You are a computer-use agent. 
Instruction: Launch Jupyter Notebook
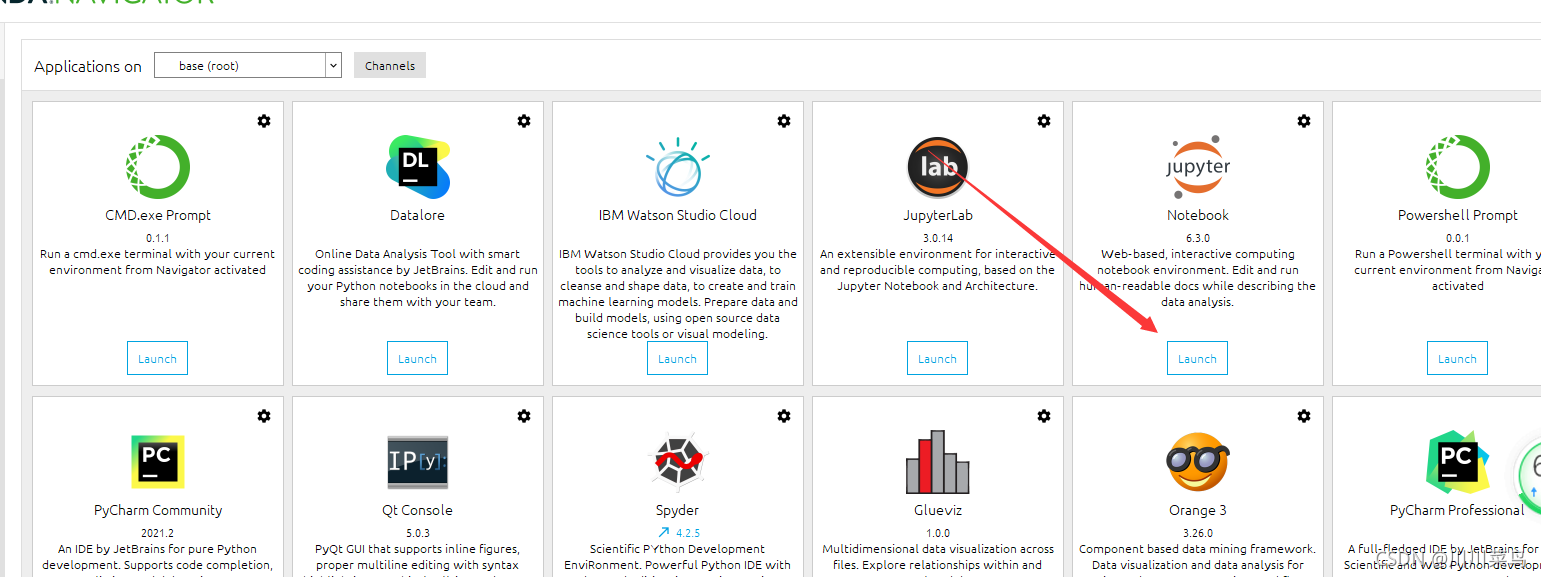(x=1197, y=358)
